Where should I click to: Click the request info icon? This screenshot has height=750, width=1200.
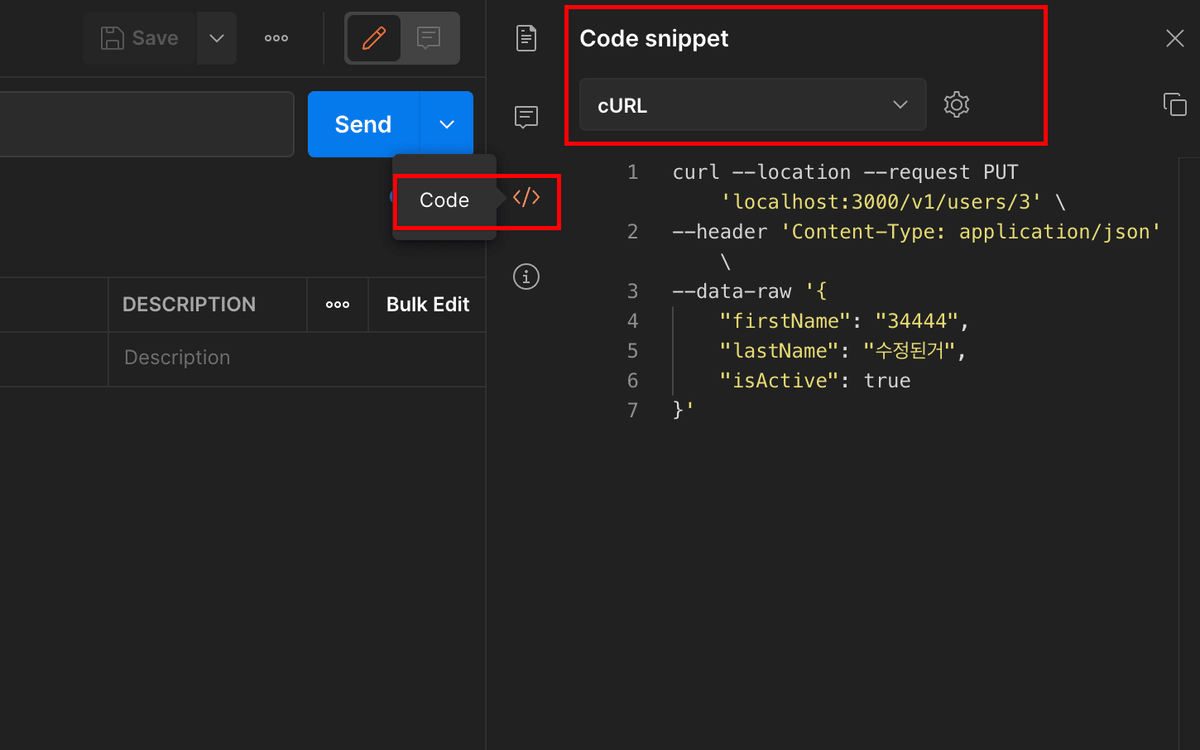[x=526, y=276]
